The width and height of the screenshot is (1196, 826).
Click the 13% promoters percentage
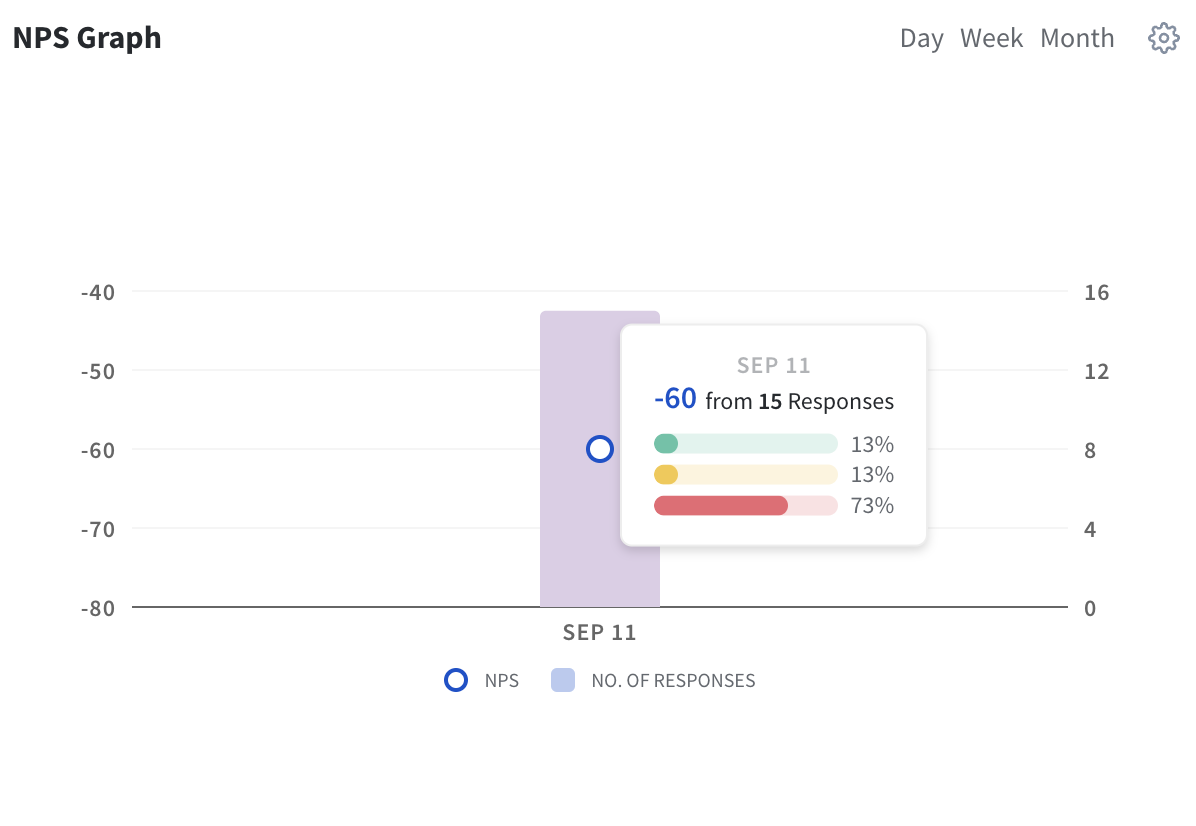point(872,444)
